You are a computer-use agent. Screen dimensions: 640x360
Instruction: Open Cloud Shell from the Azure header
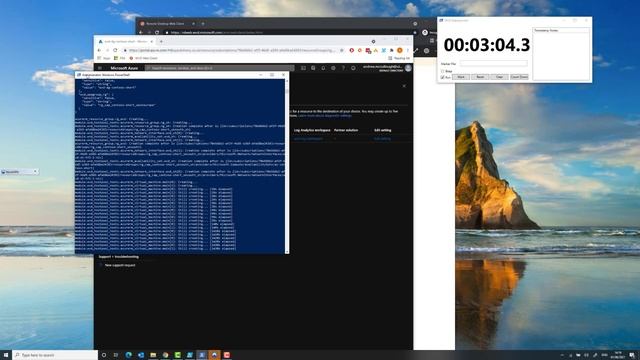303,68
